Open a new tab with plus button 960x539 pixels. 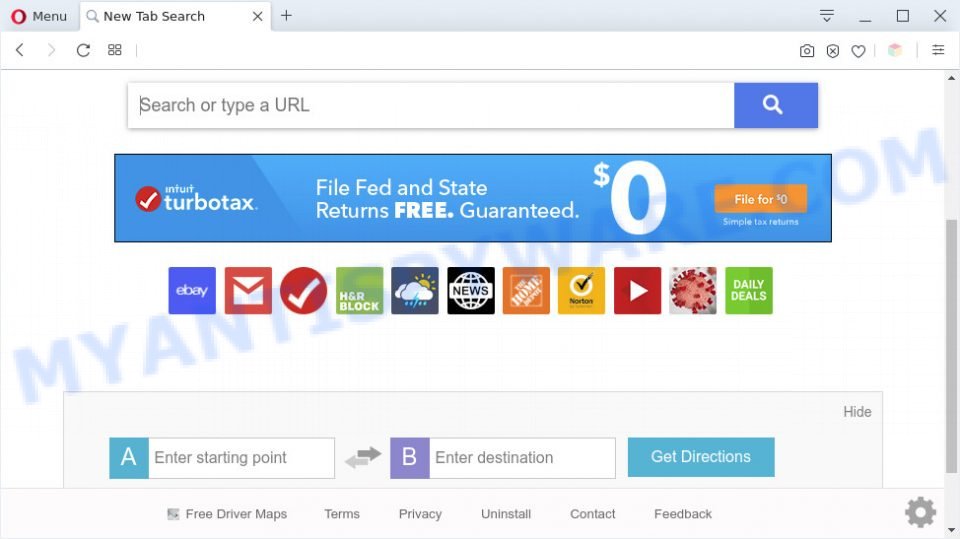[286, 16]
